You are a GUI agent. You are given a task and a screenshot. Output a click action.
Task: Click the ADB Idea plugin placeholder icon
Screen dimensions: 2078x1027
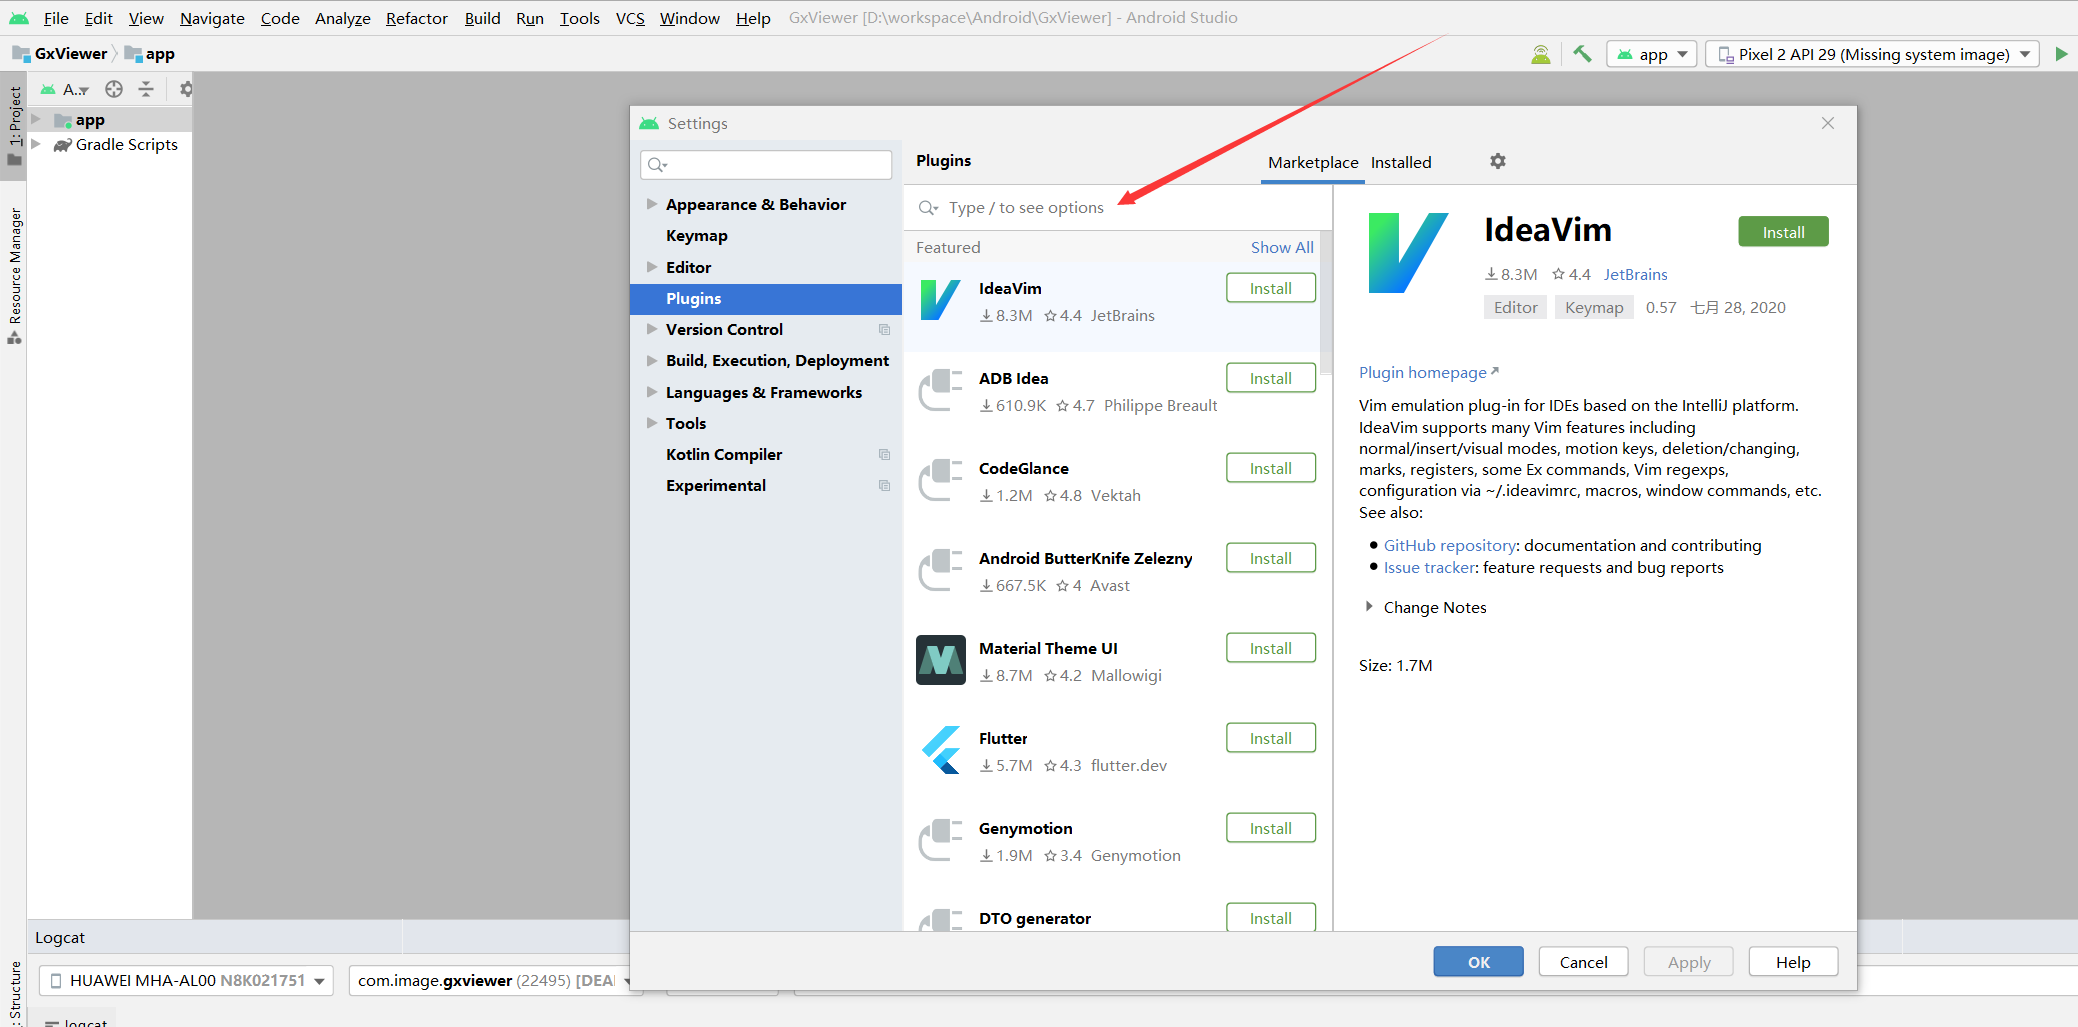coord(941,390)
